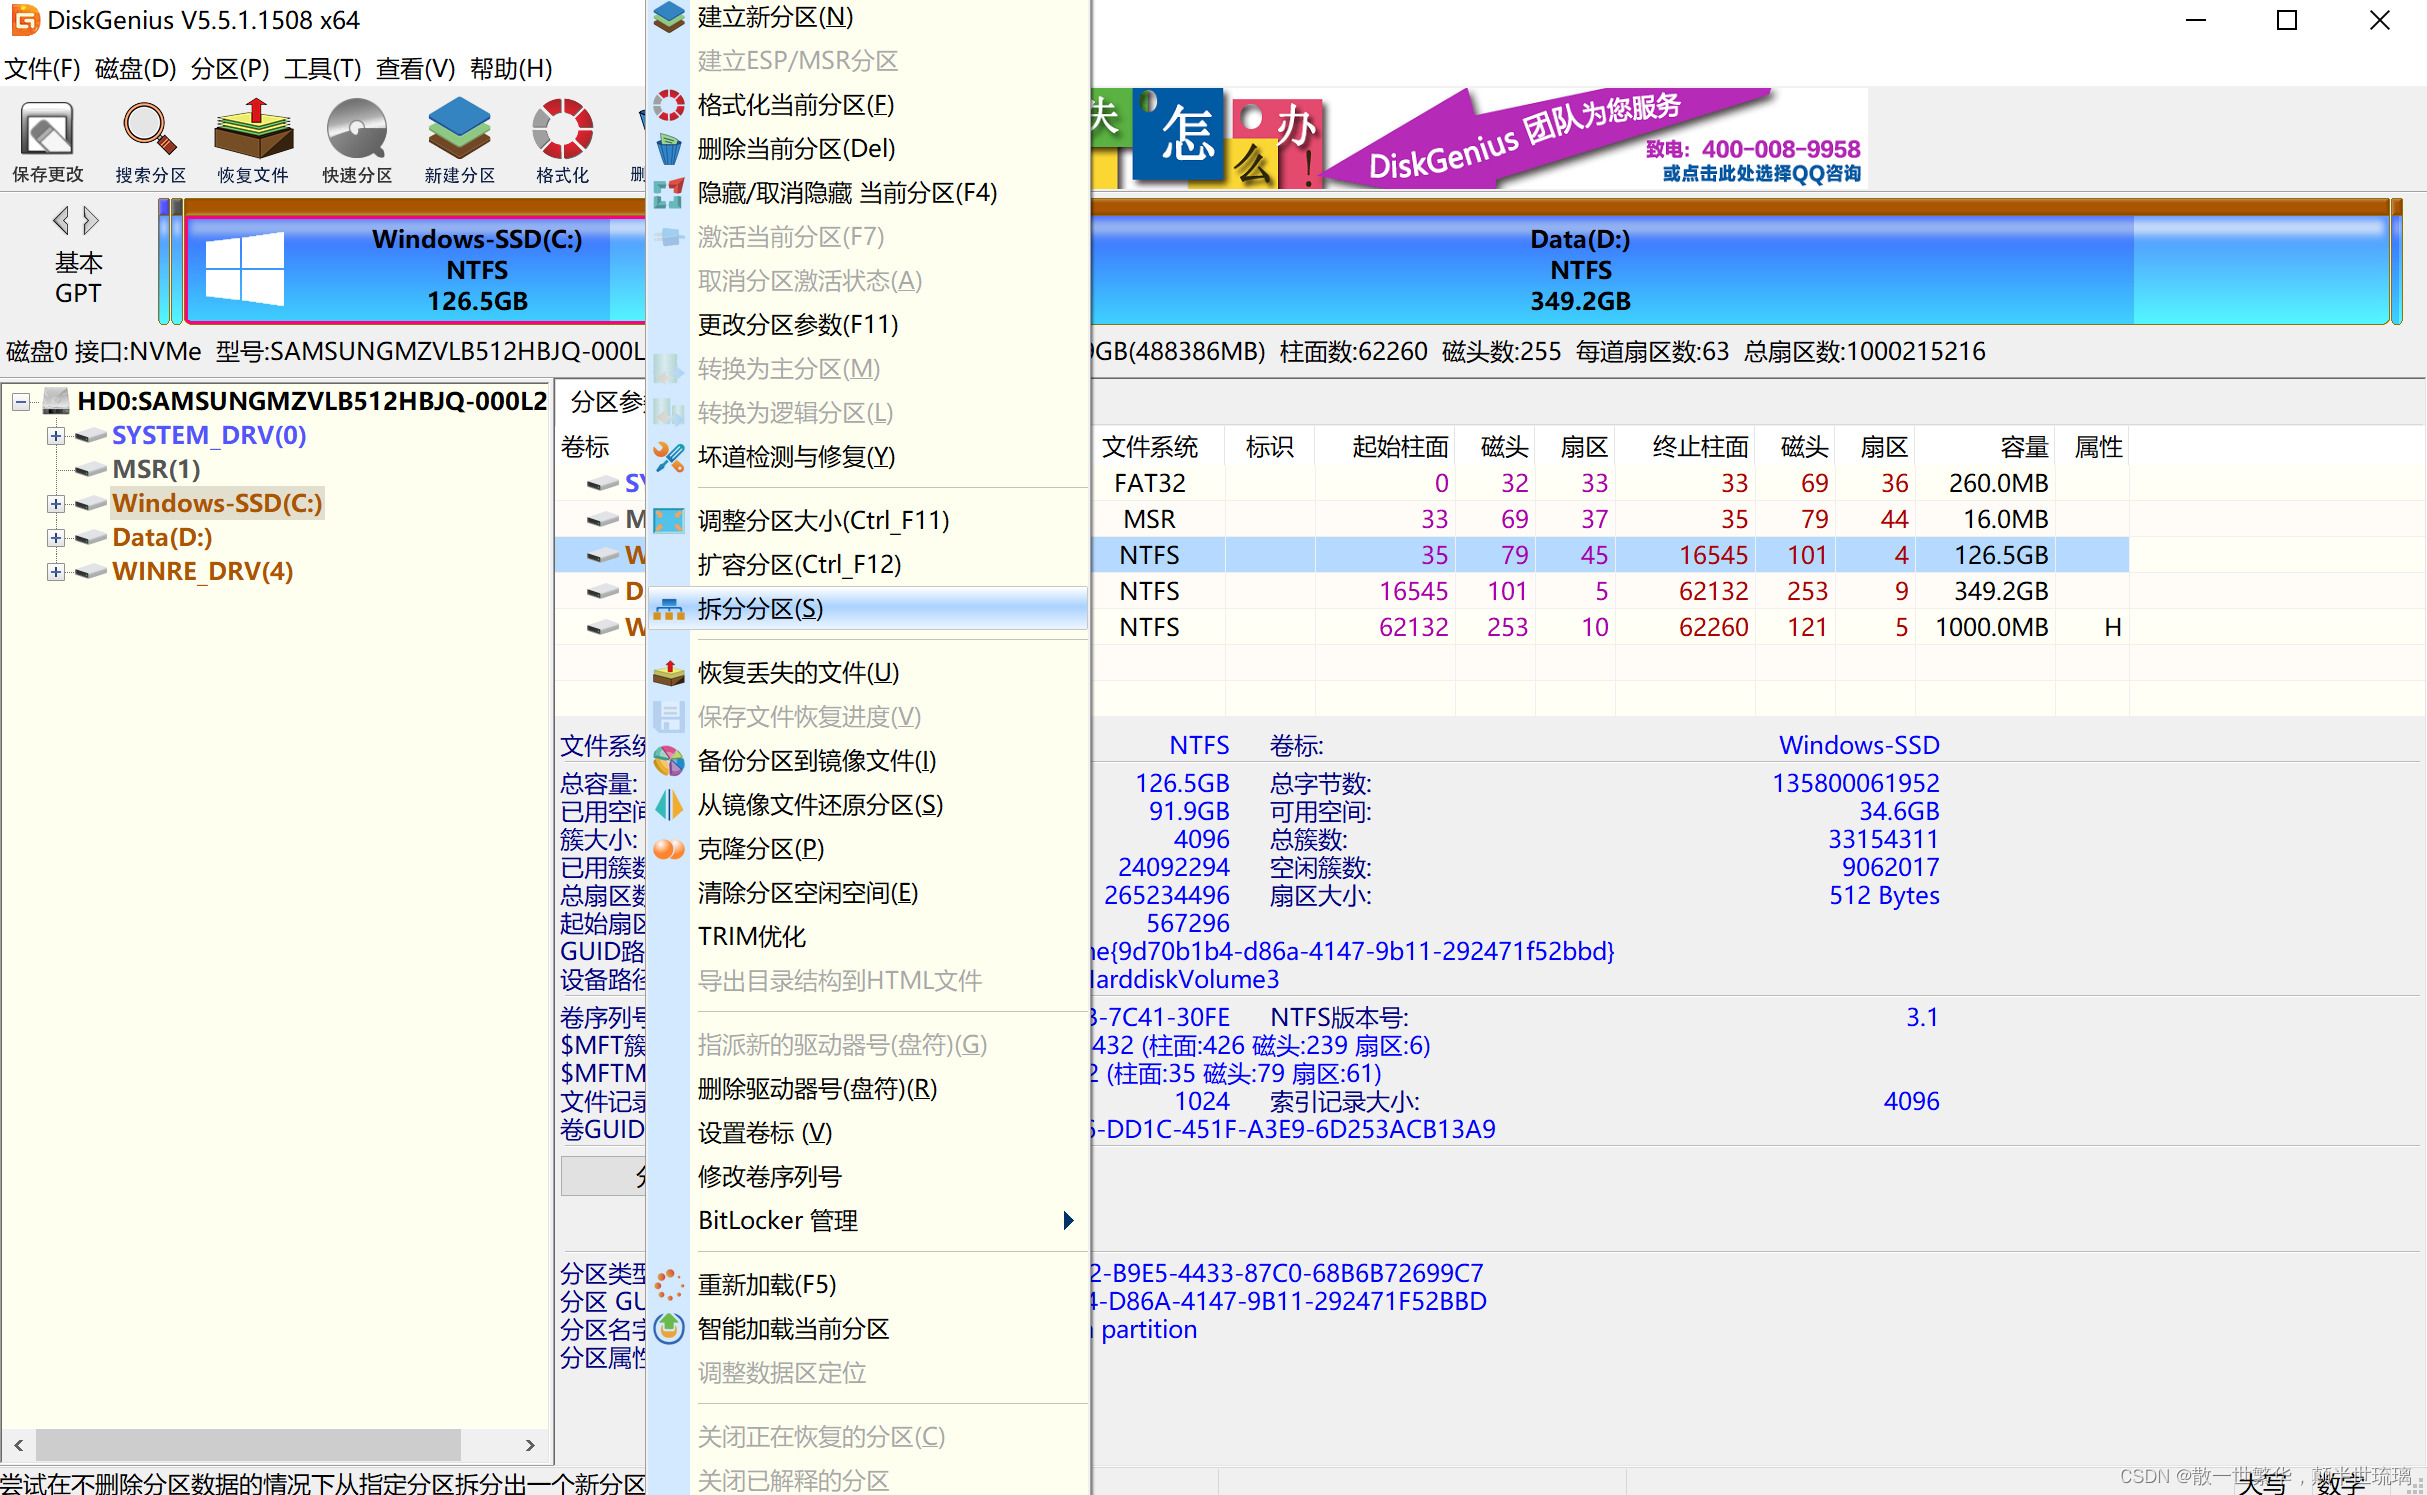
Task: Click the tools icon beside 坏道检测与修复(Y)
Action: [669, 457]
